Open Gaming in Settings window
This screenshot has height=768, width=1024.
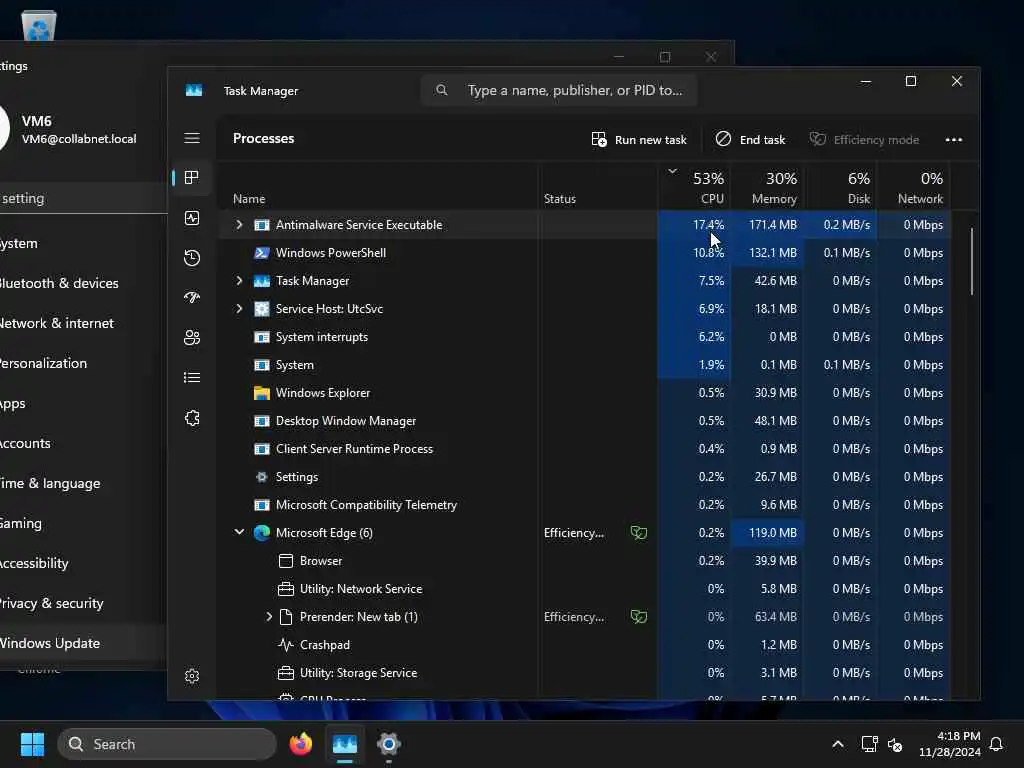(x=21, y=523)
